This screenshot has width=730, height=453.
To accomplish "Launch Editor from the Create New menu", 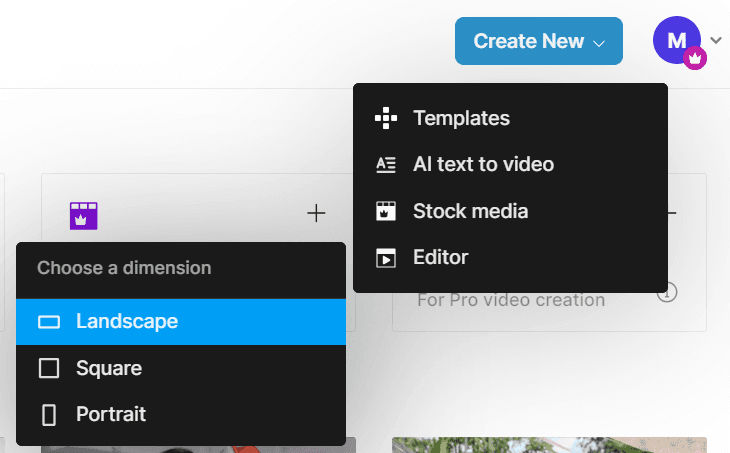I will click(440, 258).
